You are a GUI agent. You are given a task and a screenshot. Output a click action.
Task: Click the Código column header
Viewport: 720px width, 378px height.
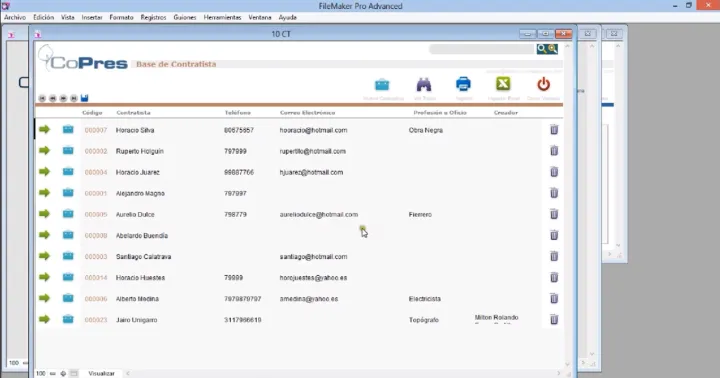pos(92,113)
